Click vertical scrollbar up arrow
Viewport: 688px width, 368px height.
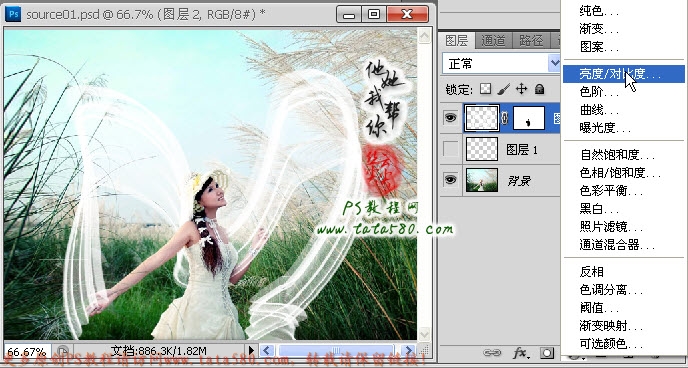click(424, 36)
